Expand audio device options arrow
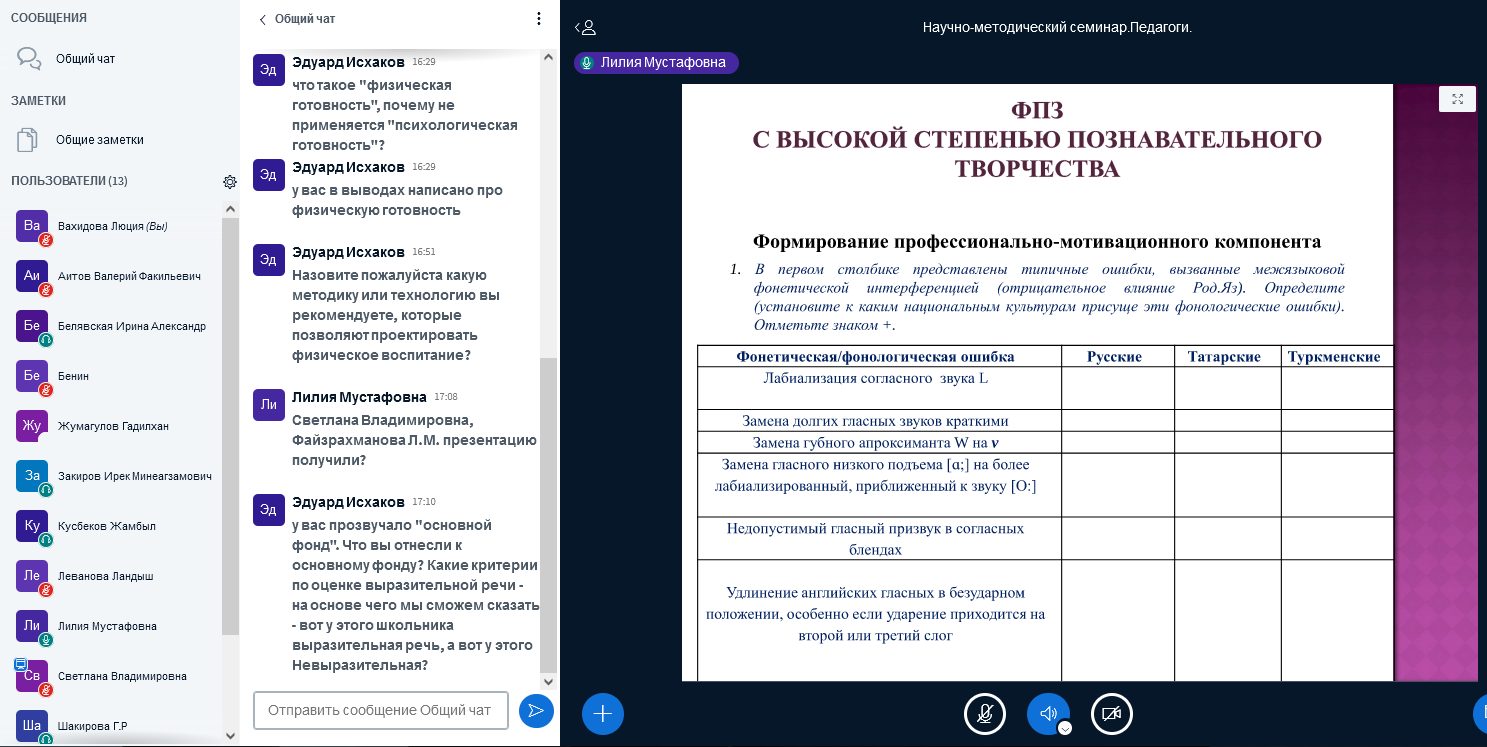 tap(1065, 728)
